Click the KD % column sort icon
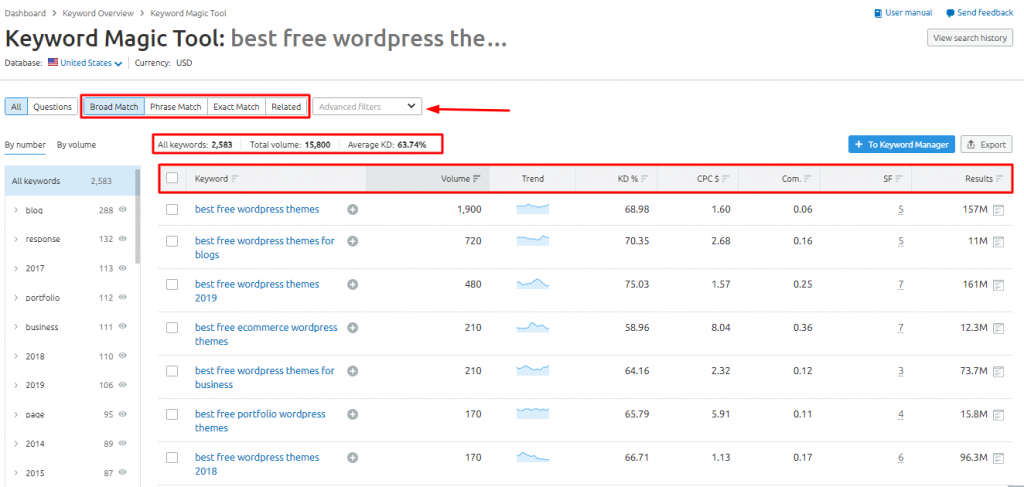 click(x=644, y=179)
